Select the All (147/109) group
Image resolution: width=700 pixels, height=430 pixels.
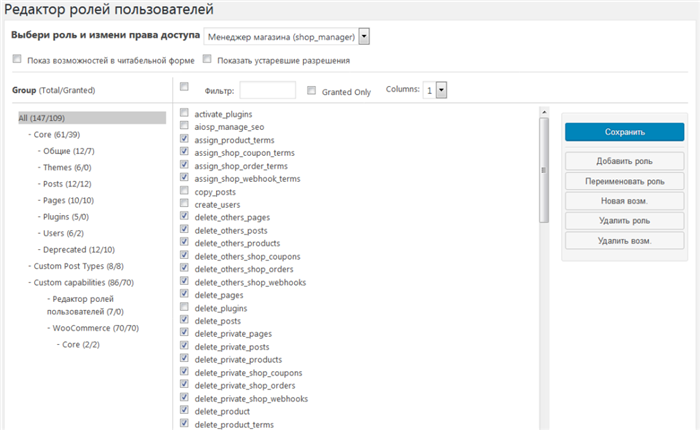92,118
